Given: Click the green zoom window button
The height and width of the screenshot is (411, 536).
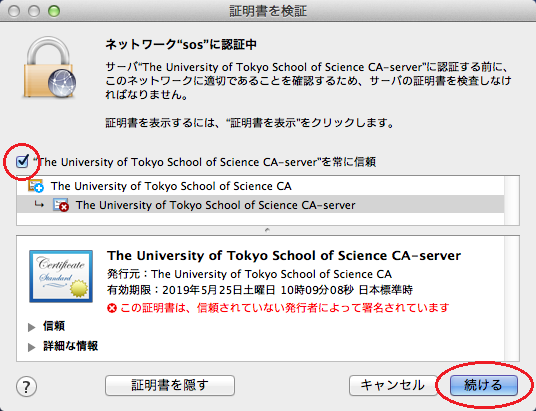Looking at the screenshot, I should pyautogui.click(x=54, y=11).
